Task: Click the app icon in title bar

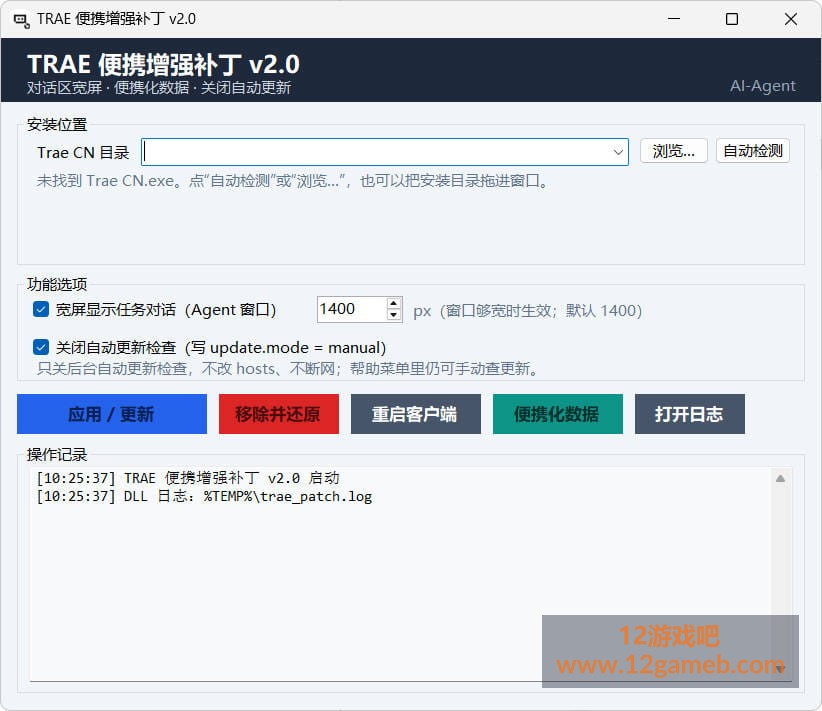Action: pyautogui.click(x=21, y=20)
